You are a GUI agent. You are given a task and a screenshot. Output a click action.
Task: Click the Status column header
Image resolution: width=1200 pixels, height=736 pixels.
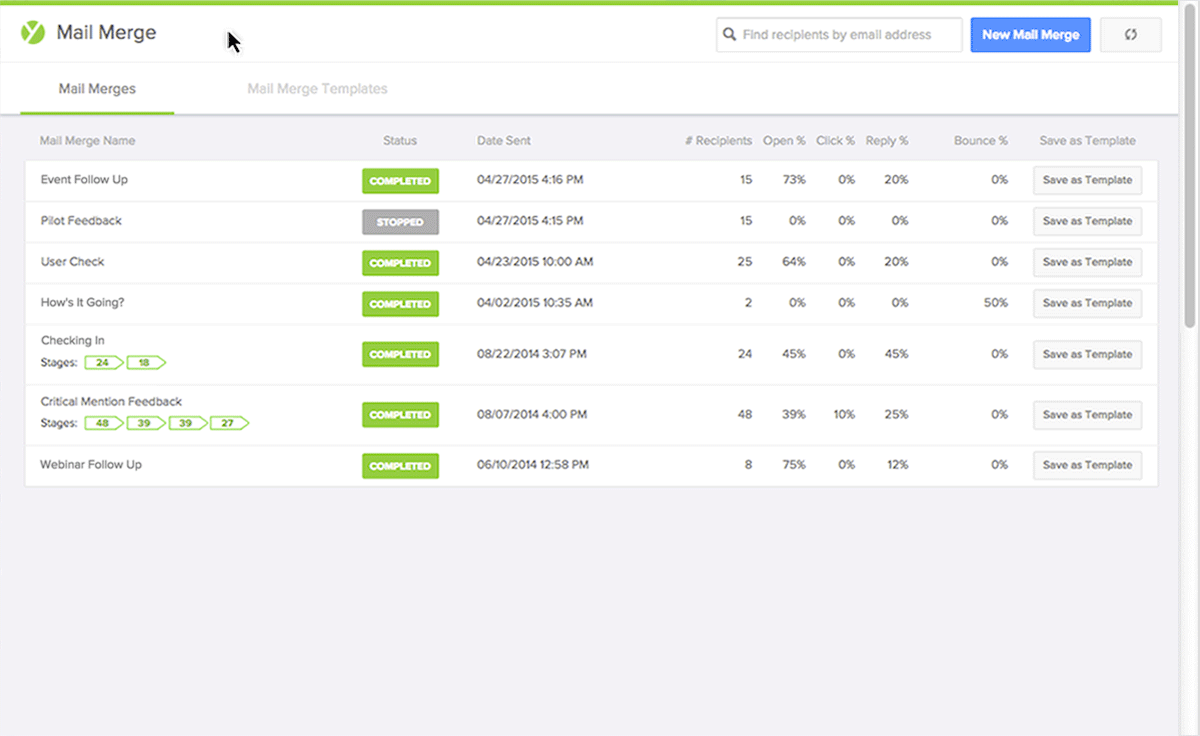tap(400, 141)
